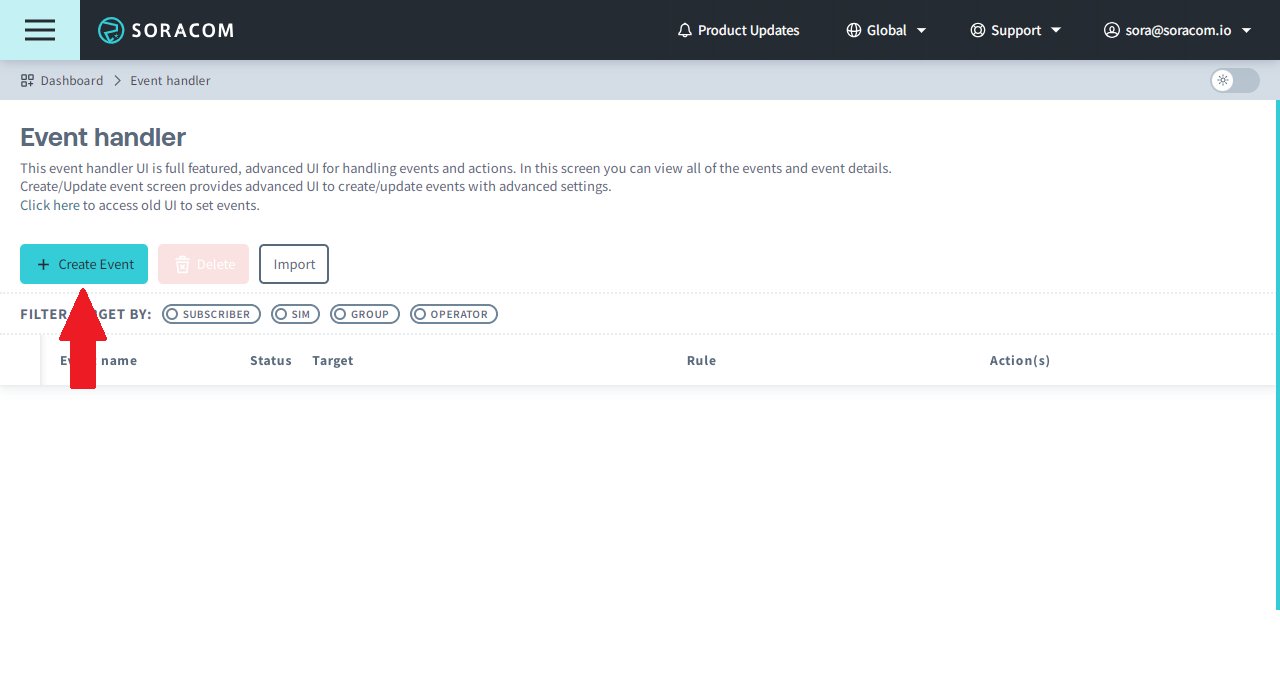Click the notification bell icon
Image resolution: width=1280 pixels, height=700 pixels.
(x=684, y=30)
